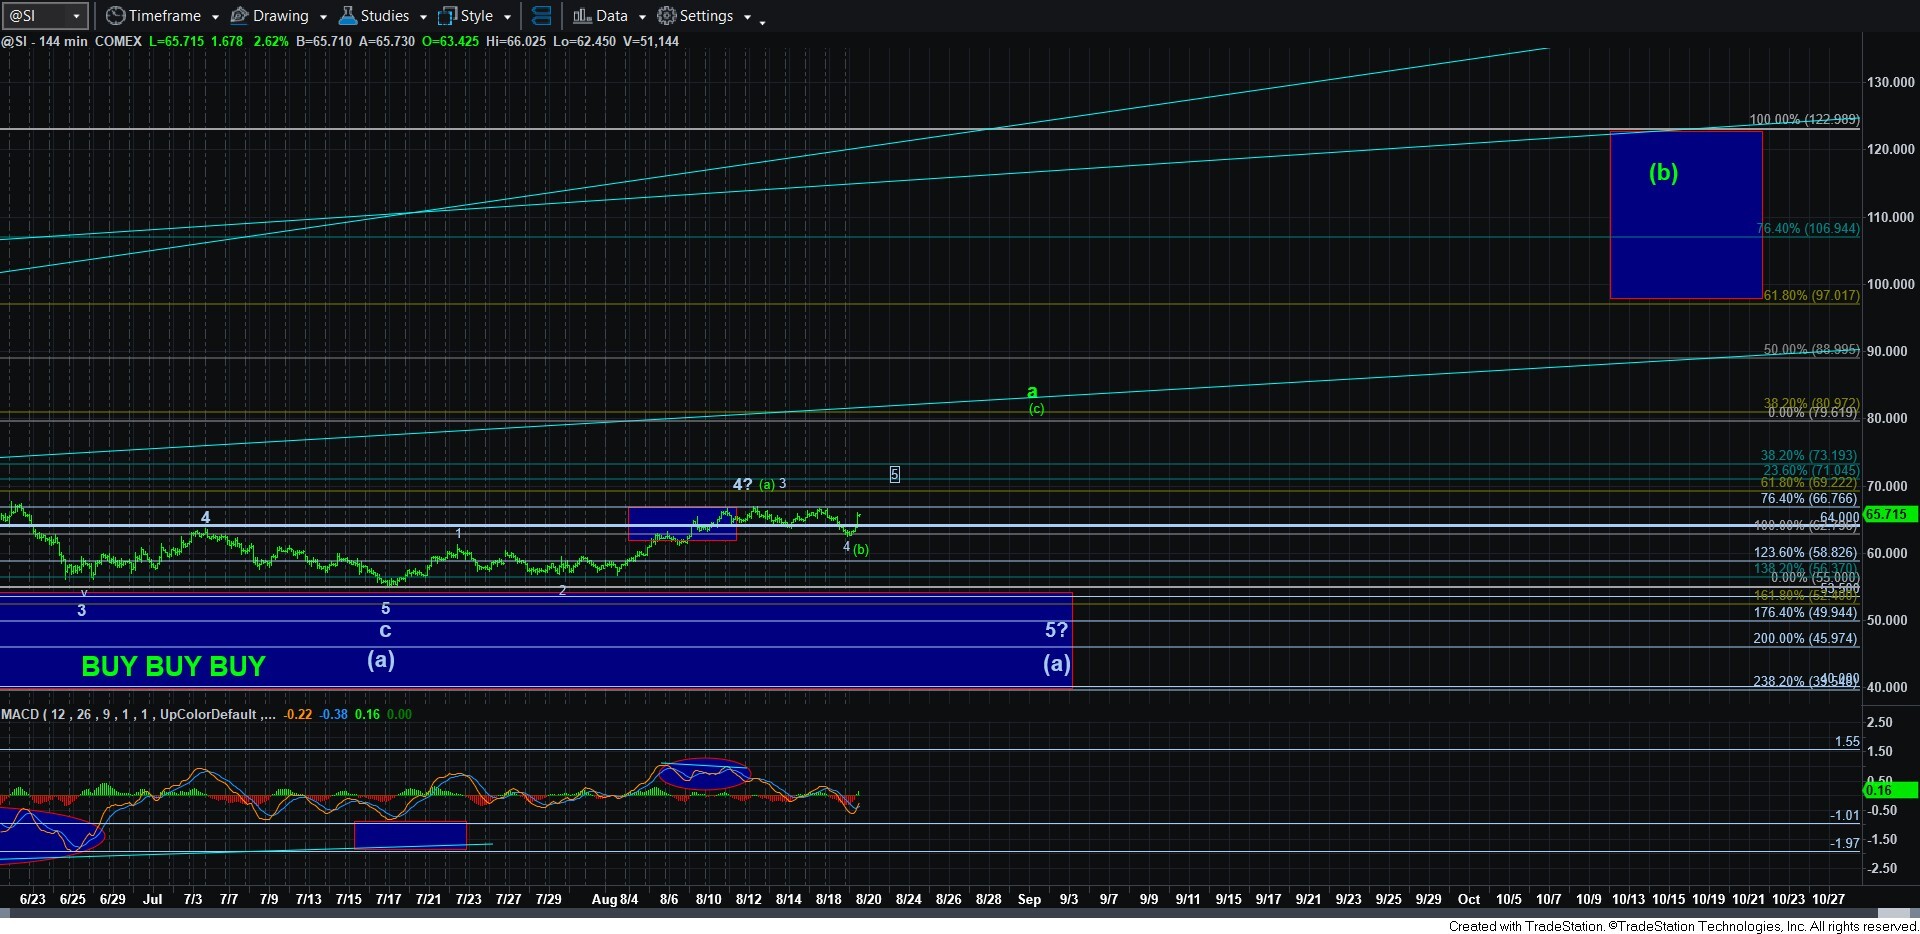
Task: Select the wave 3 label near 6/25
Action: (x=82, y=611)
